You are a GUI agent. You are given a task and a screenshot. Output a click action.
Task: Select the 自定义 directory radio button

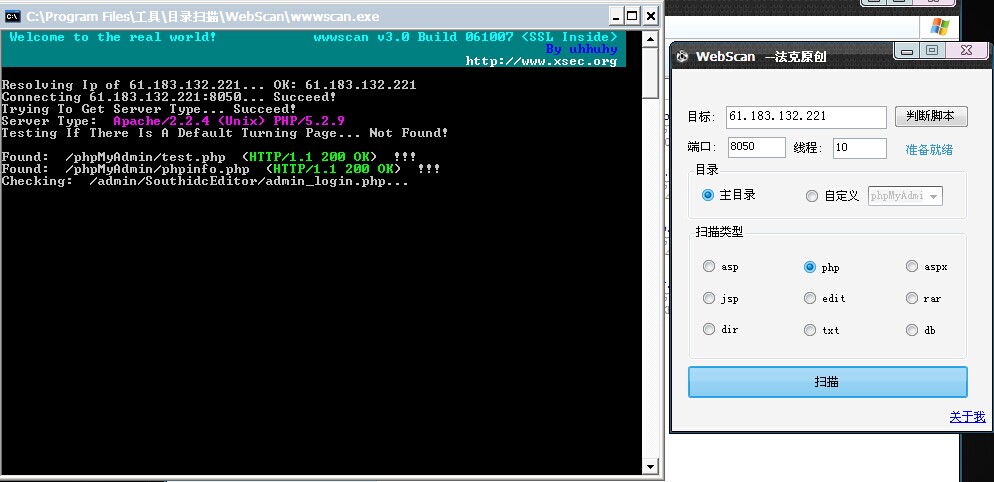(x=811, y=196)
